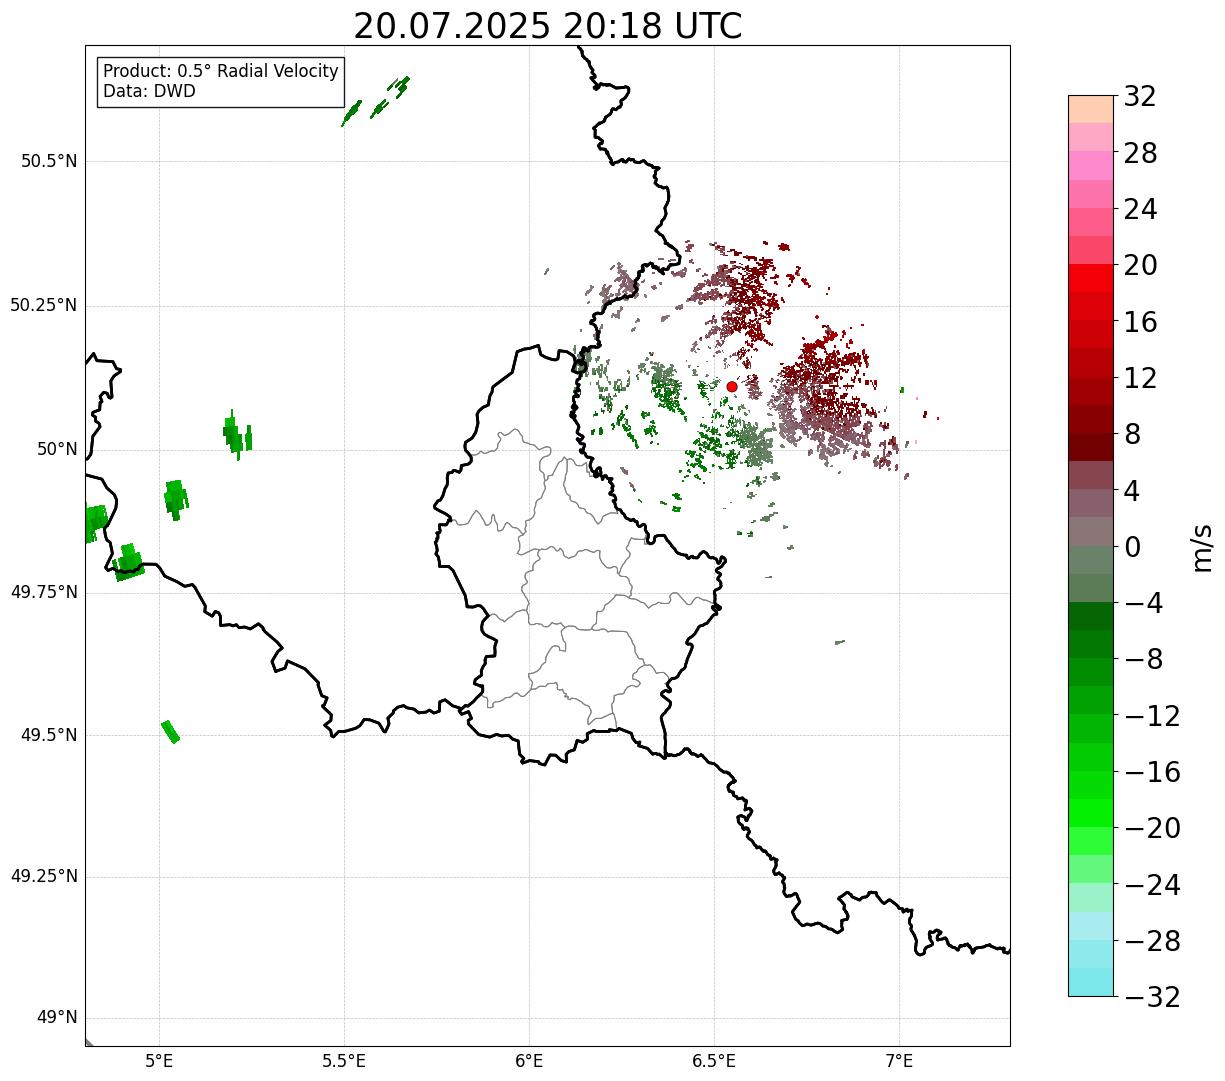Screen dimensions: 1225x1081
Task: Click the 5.5°E longitude label
Action: pyautogui.click(x=344, y=1061)
